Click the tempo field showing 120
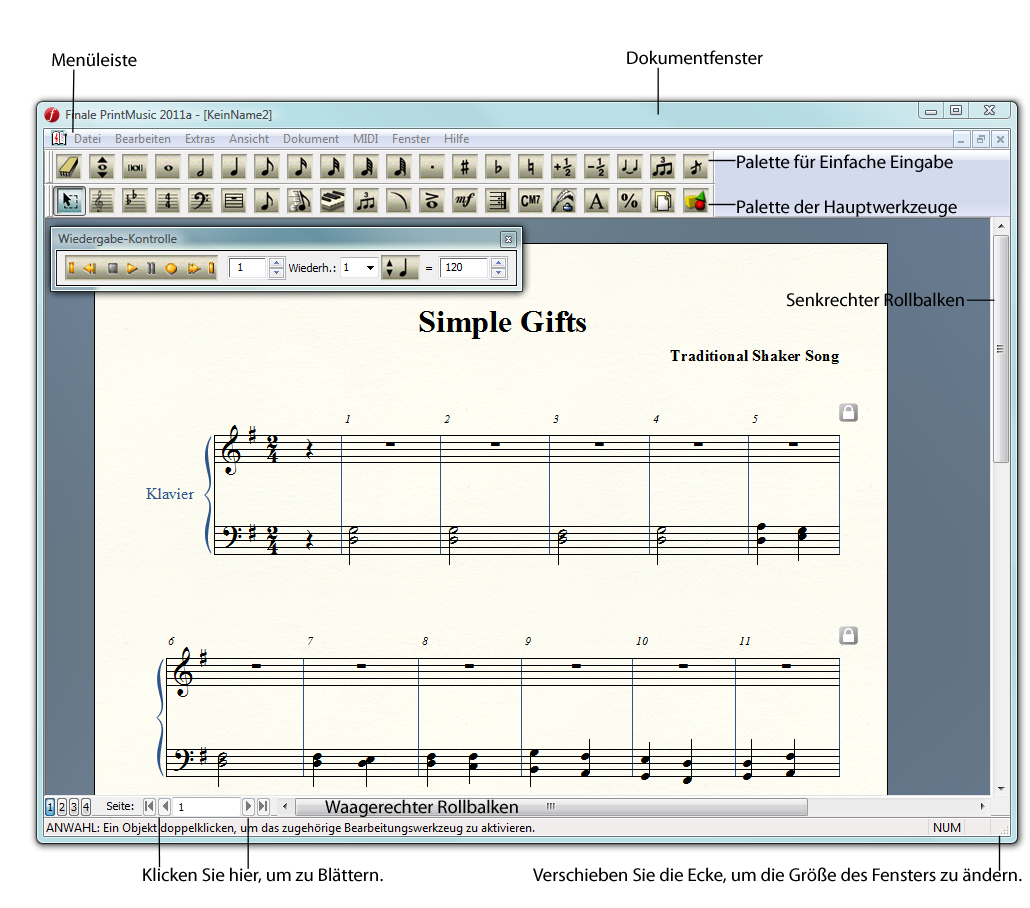Image resolution: width=1030 pixels, height=908 pixels. click(464, 267)
